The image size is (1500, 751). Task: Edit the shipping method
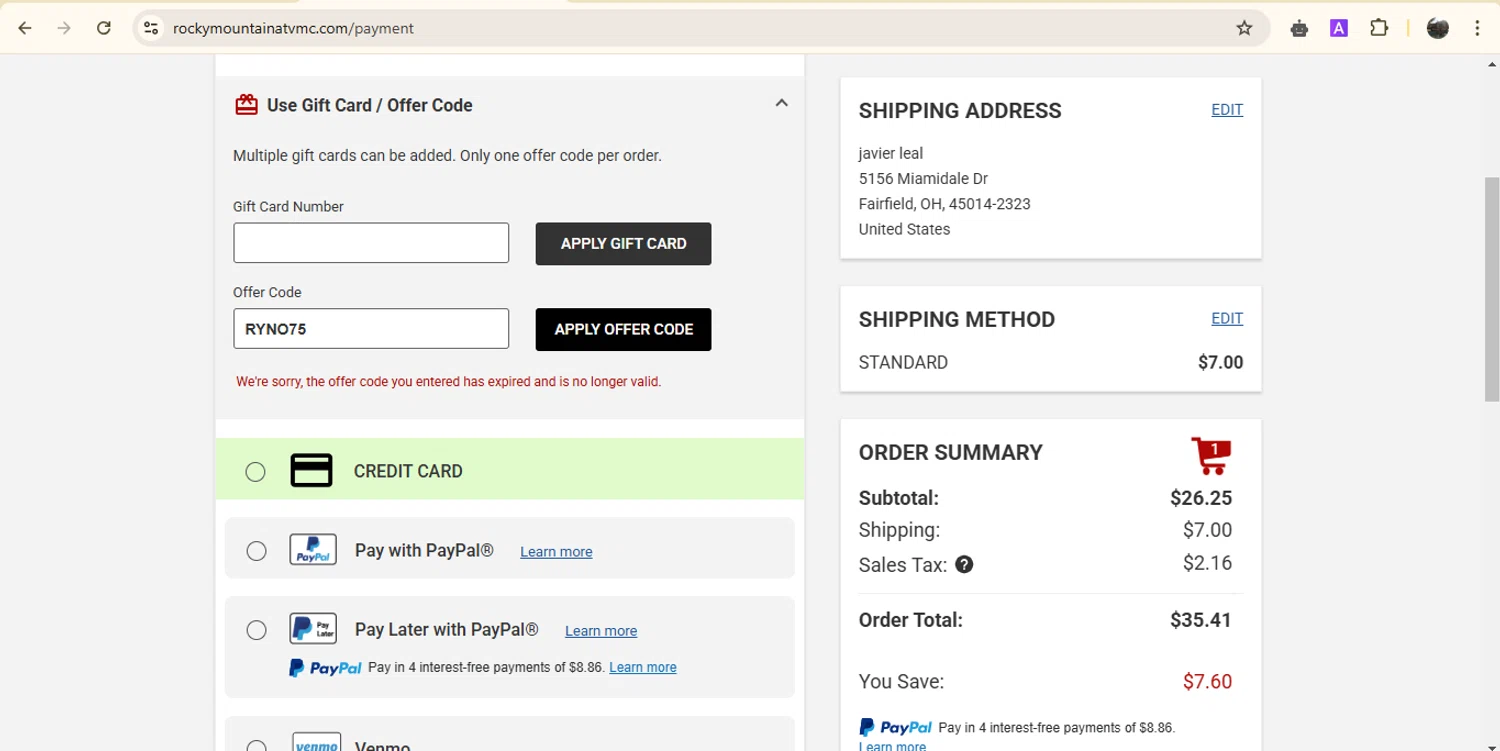point(1227,319)
